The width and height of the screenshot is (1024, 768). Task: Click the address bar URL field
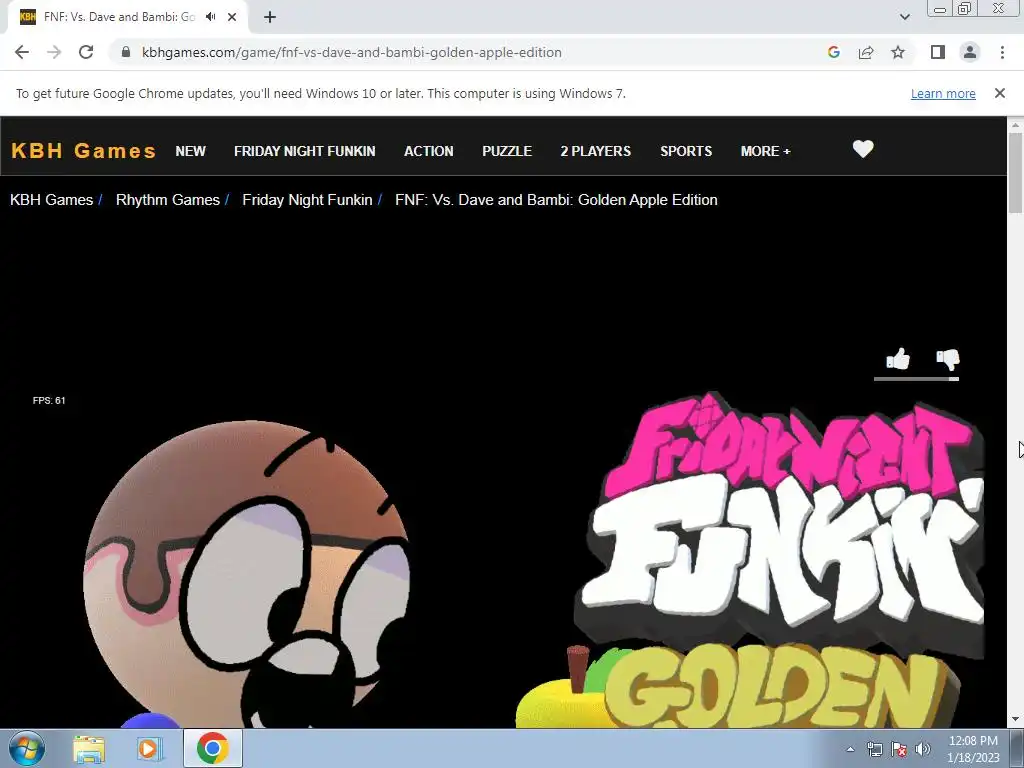pos(351,52)
